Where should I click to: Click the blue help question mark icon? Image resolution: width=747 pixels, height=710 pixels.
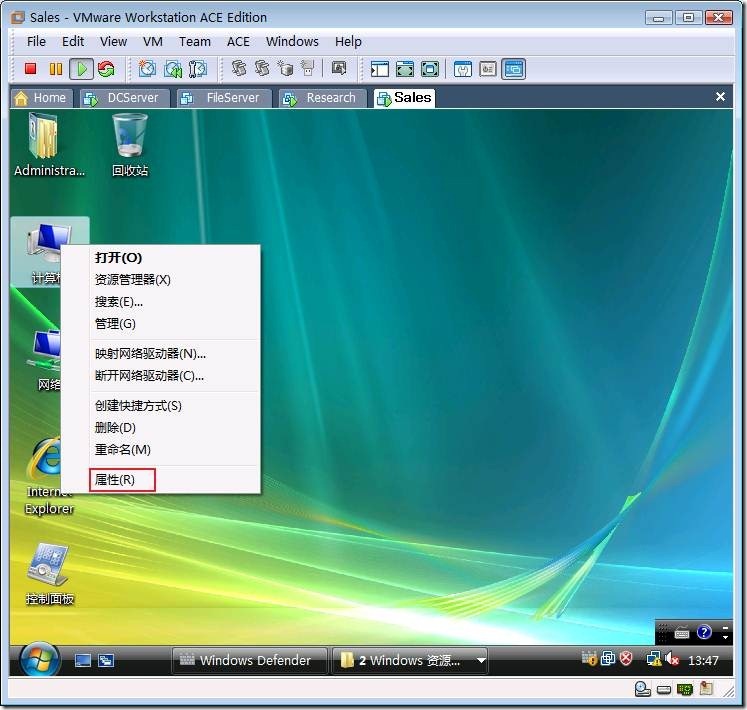[x=704, y=632]
